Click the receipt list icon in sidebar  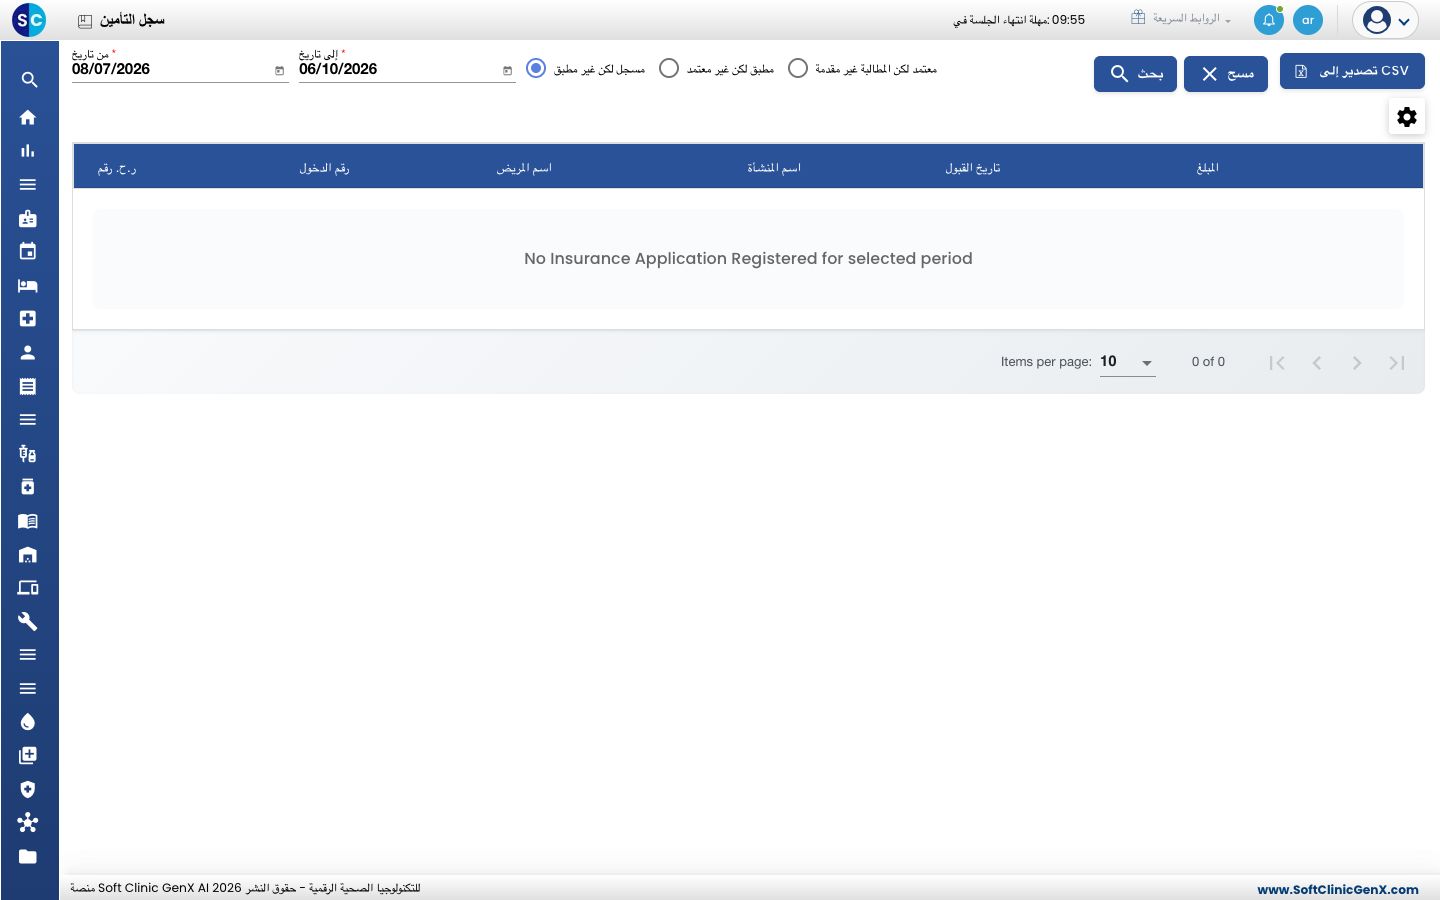tap(28, 386)
